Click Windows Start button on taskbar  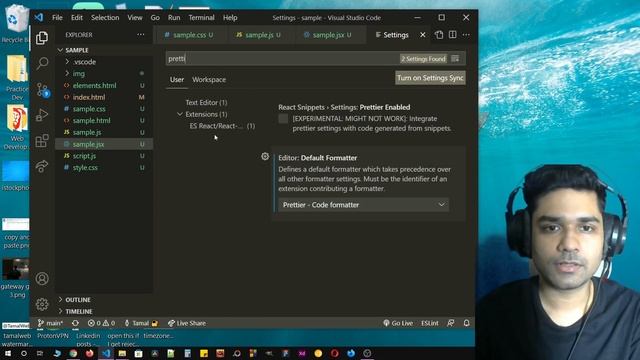[x=7, y=353]
